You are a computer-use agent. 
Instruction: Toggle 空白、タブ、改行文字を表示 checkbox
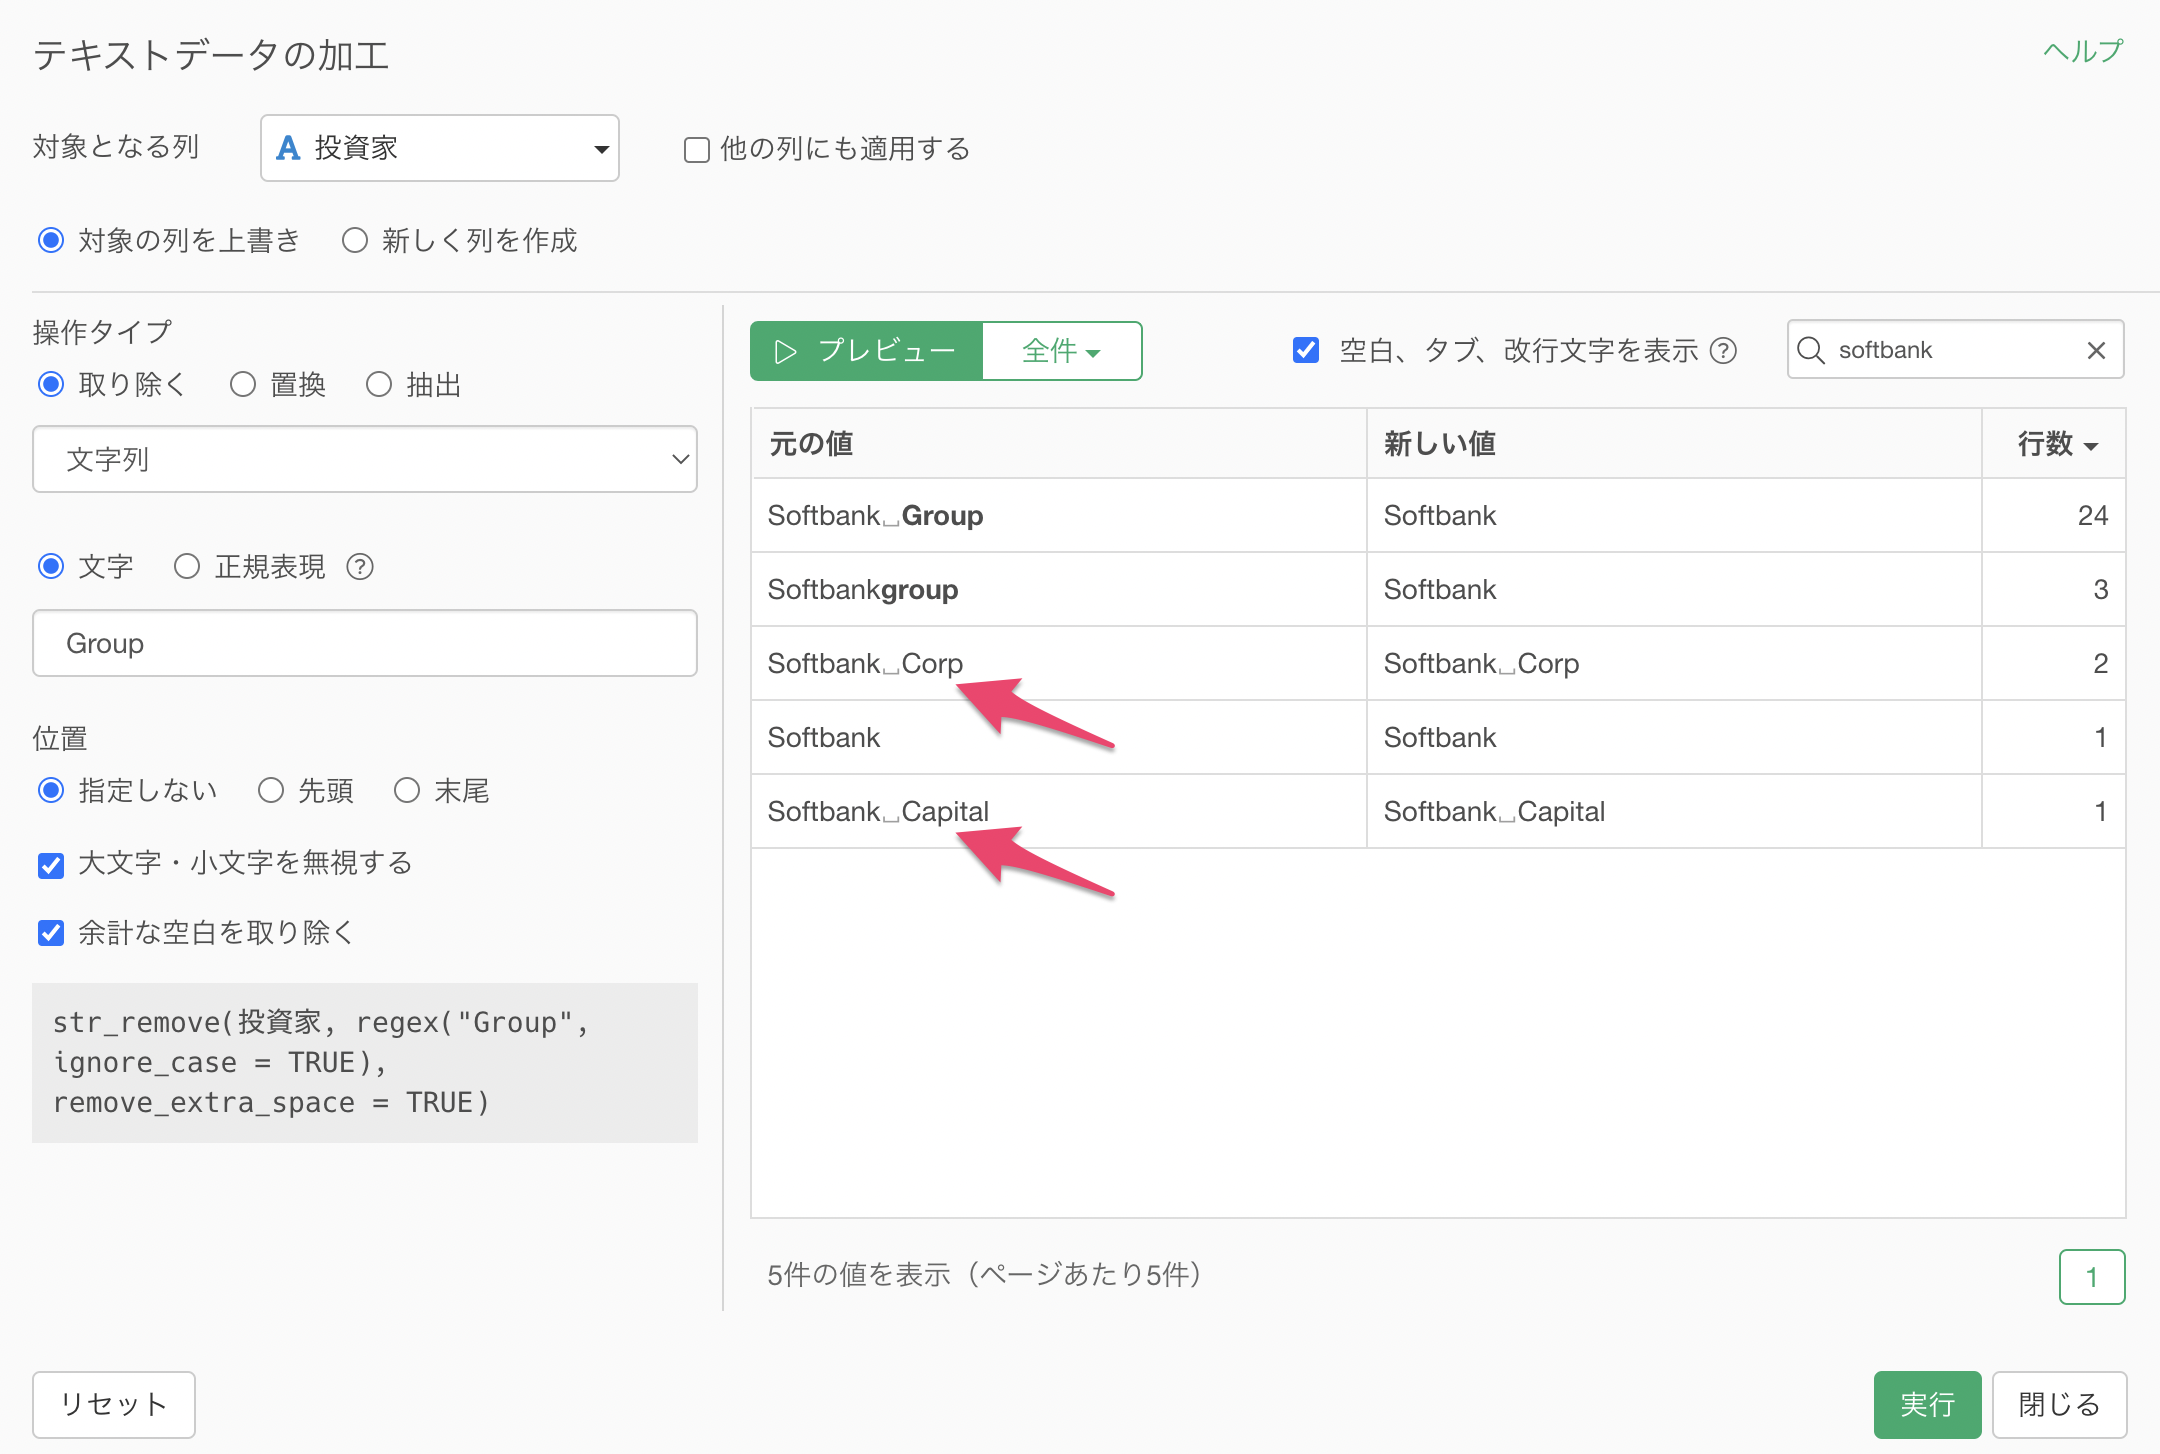1306,350
